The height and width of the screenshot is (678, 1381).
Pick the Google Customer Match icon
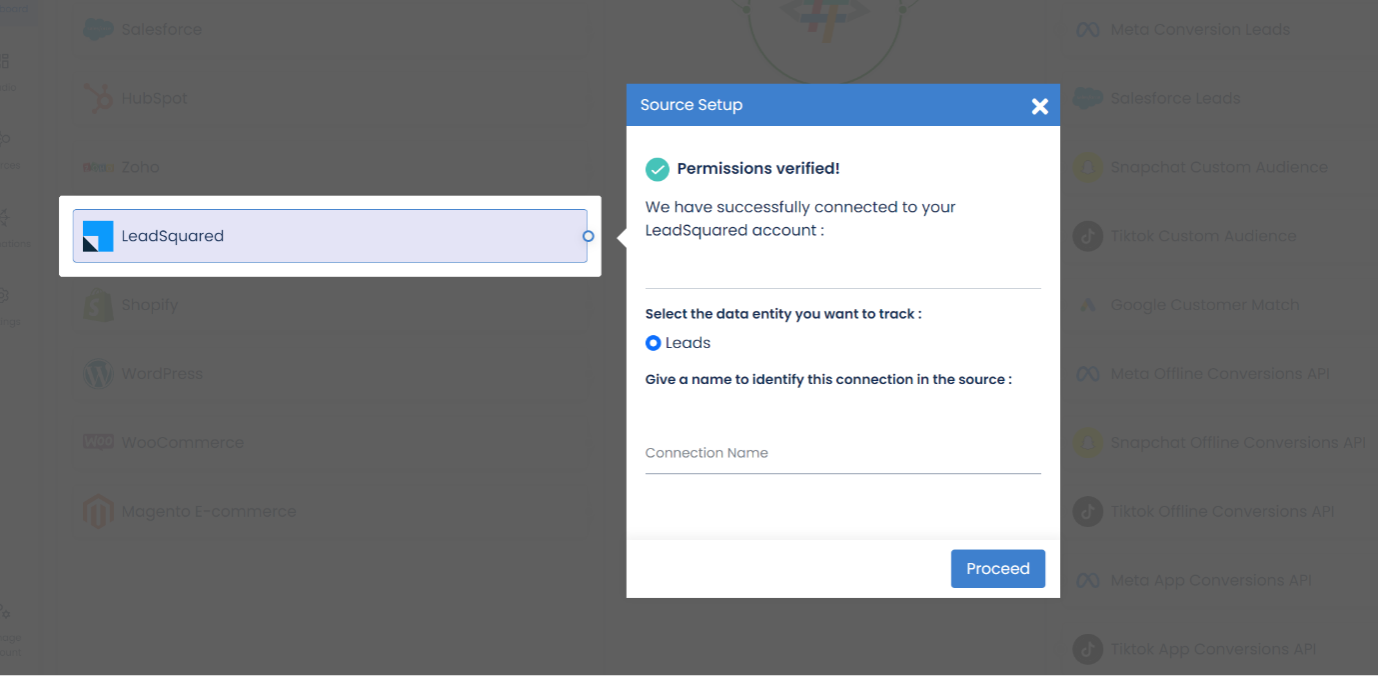tap(1088, 305)
